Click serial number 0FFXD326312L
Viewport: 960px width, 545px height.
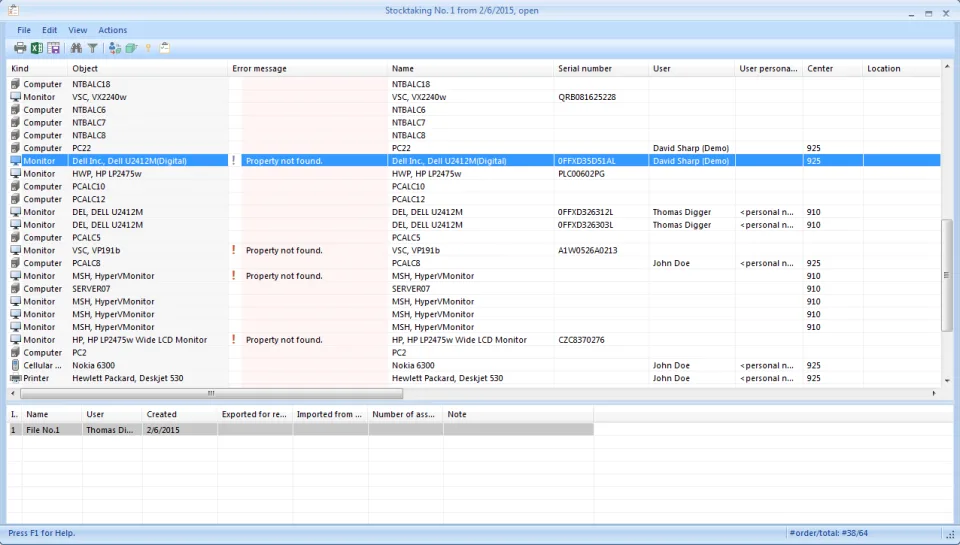[x=585, y=212]
